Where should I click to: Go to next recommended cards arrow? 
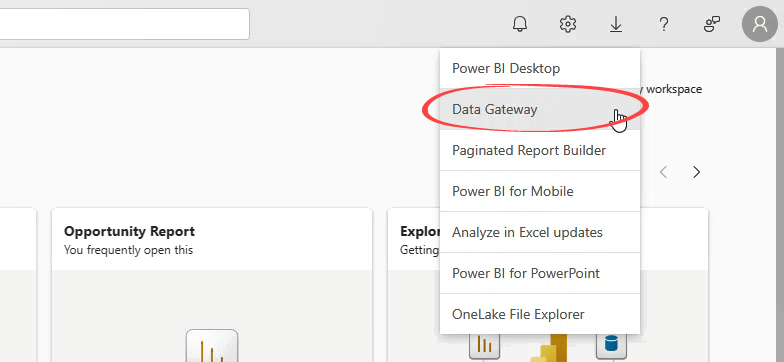(x=696, y=172)
